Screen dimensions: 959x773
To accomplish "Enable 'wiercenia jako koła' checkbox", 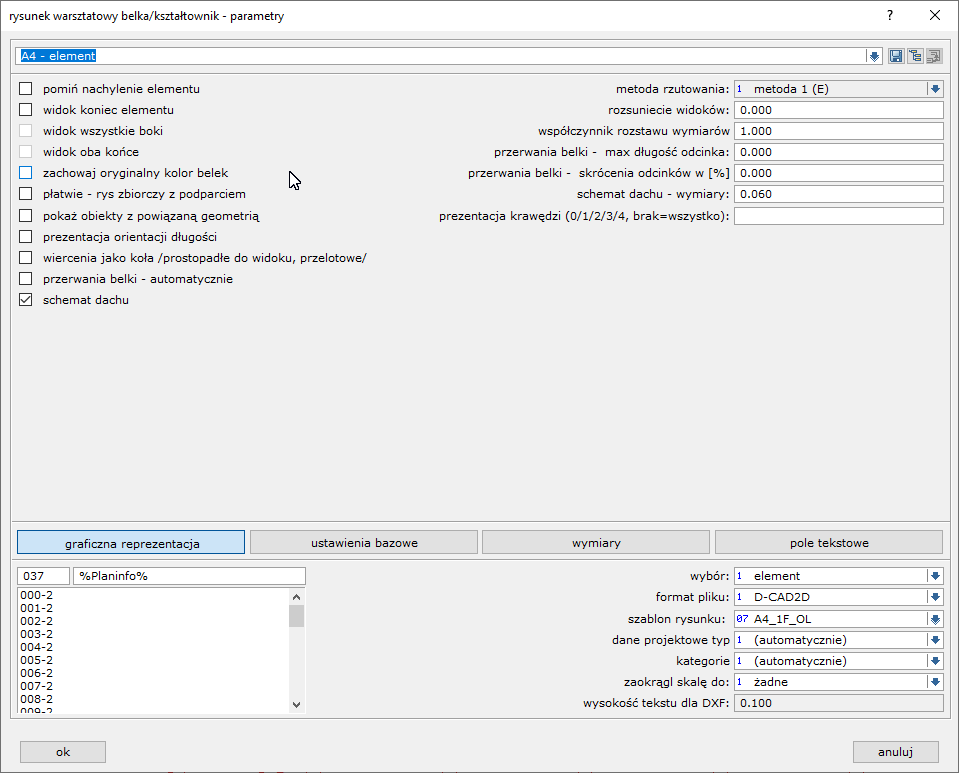I will click(x=26, y=258).
